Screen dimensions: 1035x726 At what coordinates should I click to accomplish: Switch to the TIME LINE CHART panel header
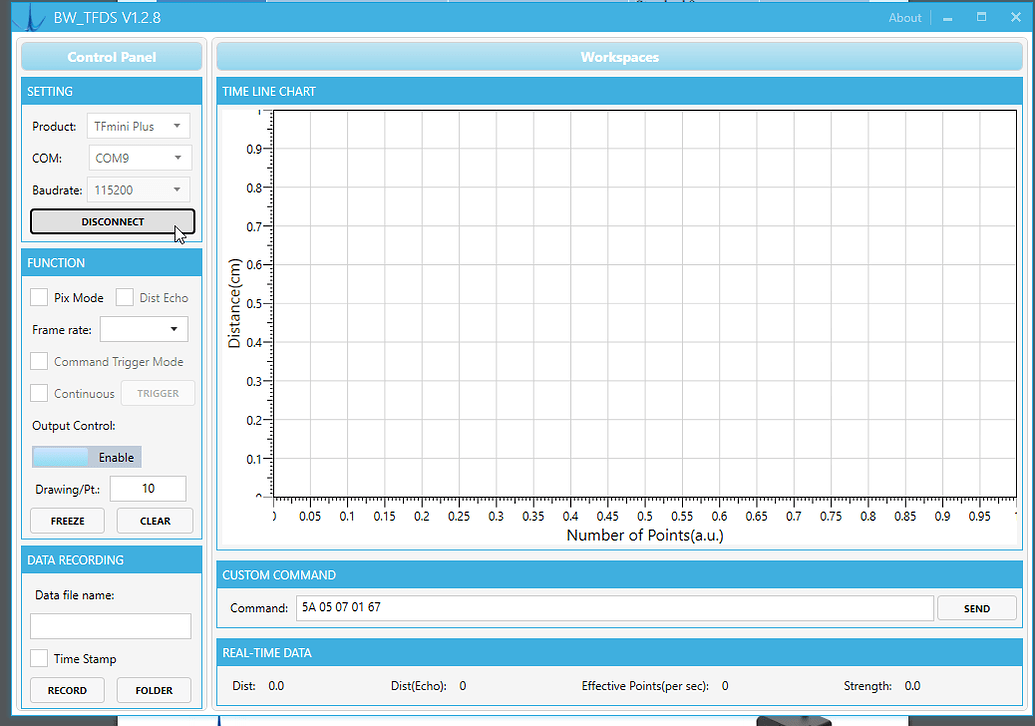tap(268, 91)
